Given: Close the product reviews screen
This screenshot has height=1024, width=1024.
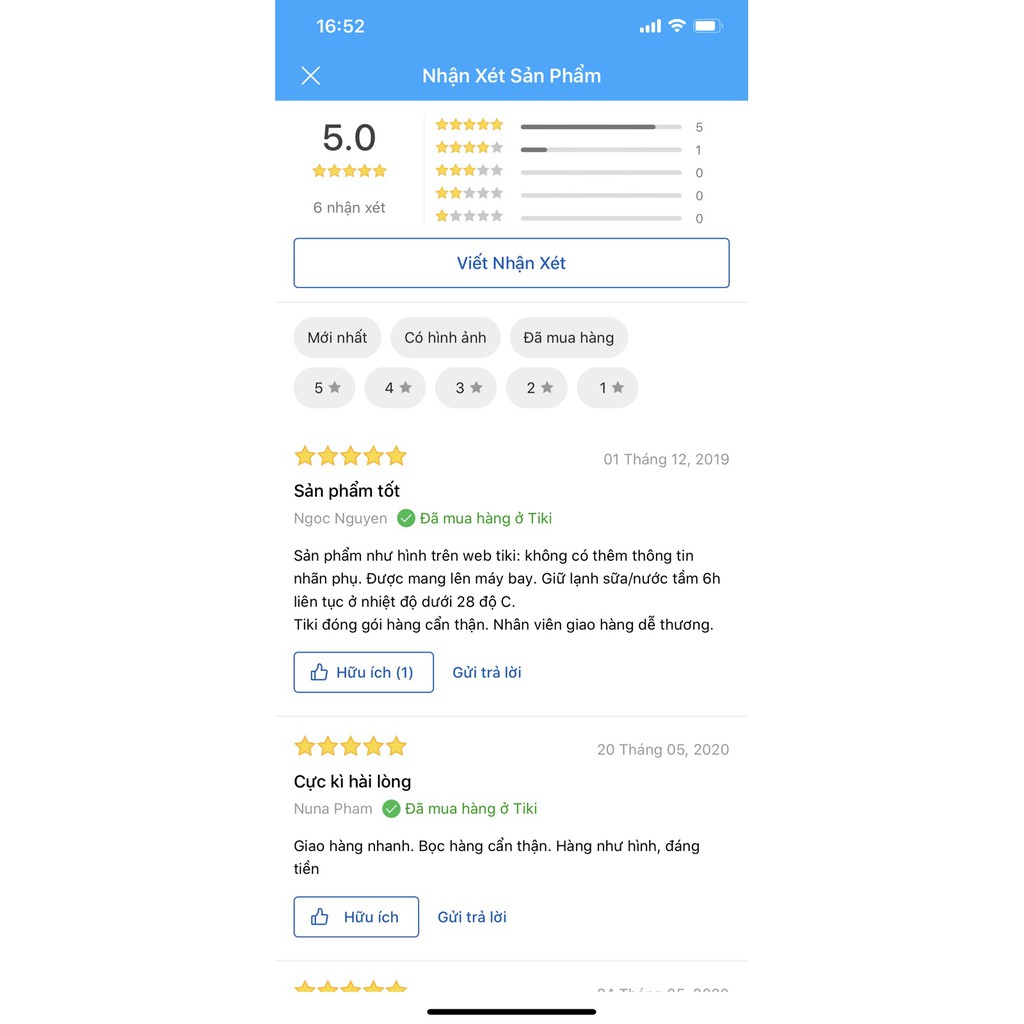Looking at the screenshot, I should click(x=311, y=76).
